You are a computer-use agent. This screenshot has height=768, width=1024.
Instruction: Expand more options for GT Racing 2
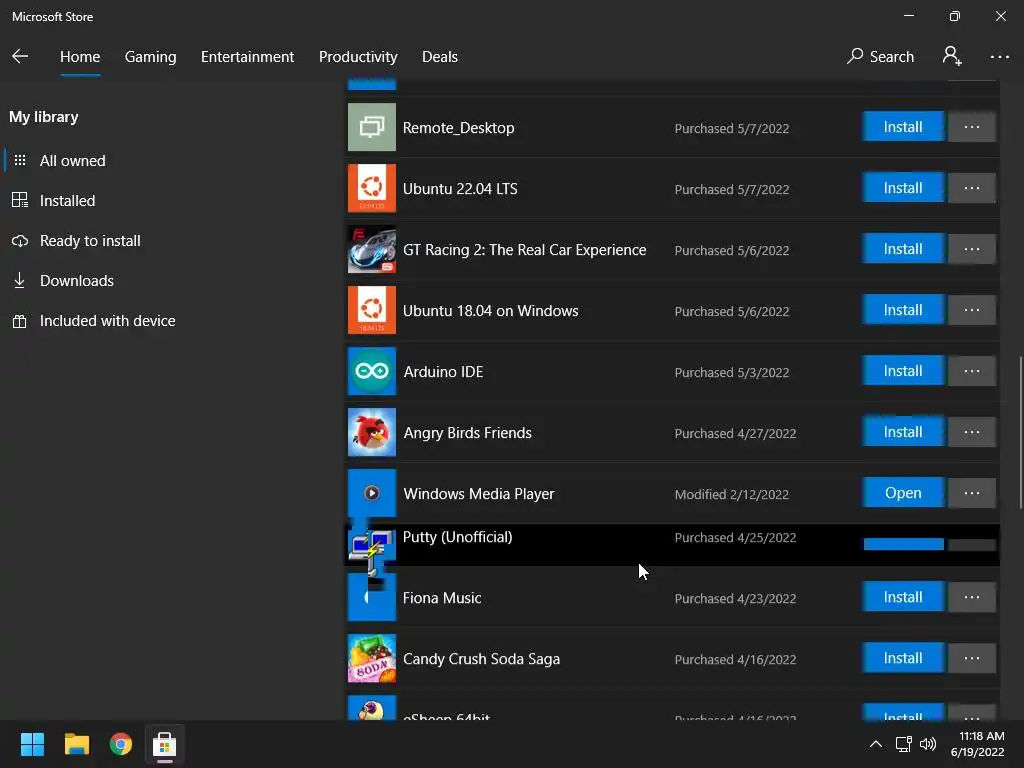pos(972,249)
